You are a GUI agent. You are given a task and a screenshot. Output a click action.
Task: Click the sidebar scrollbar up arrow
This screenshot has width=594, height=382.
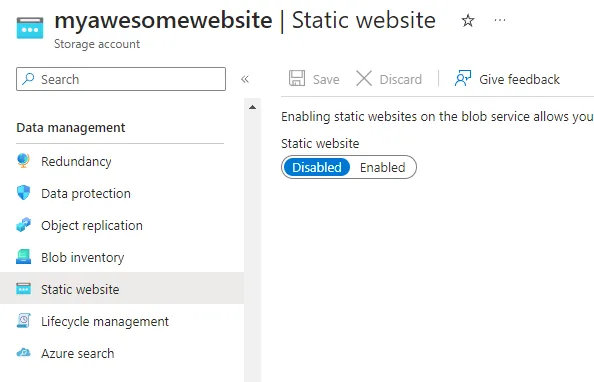252,107
